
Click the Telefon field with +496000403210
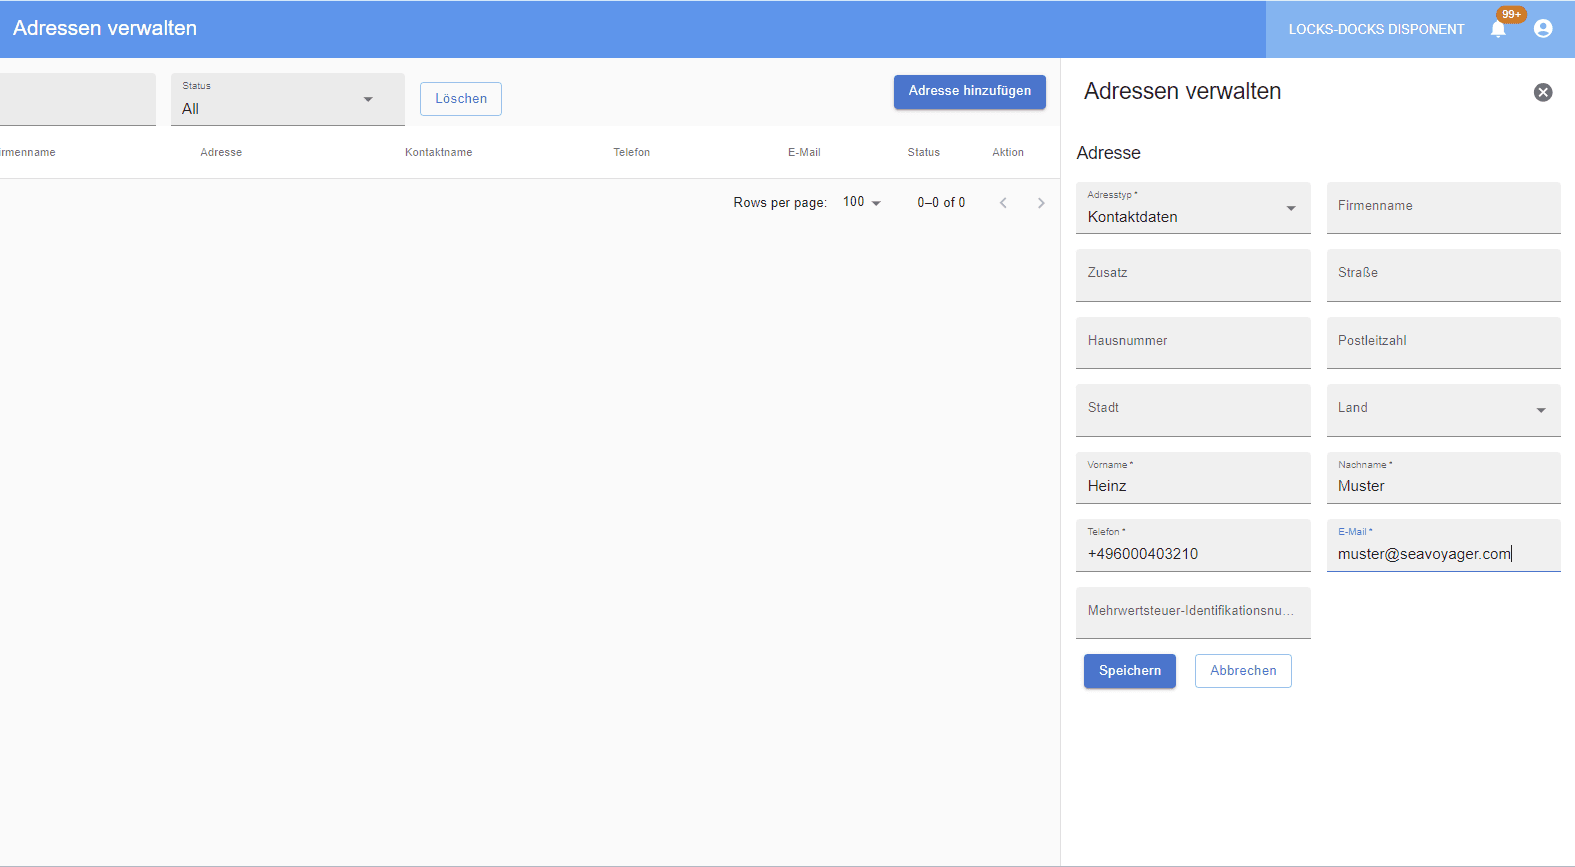point(1193,545)
